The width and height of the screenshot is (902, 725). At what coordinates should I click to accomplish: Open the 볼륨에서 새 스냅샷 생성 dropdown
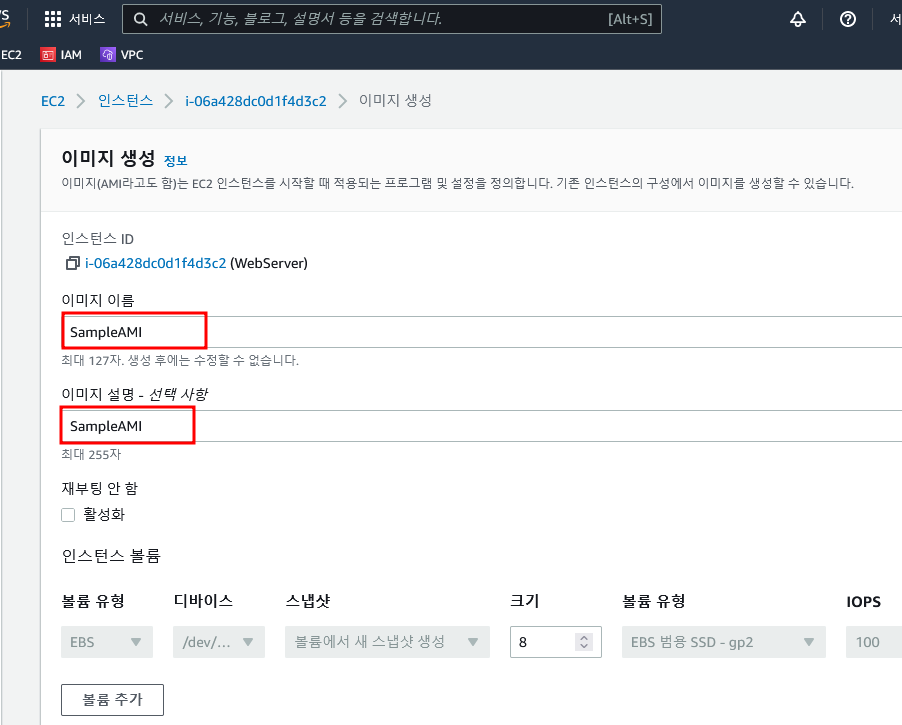coord(387,642)
